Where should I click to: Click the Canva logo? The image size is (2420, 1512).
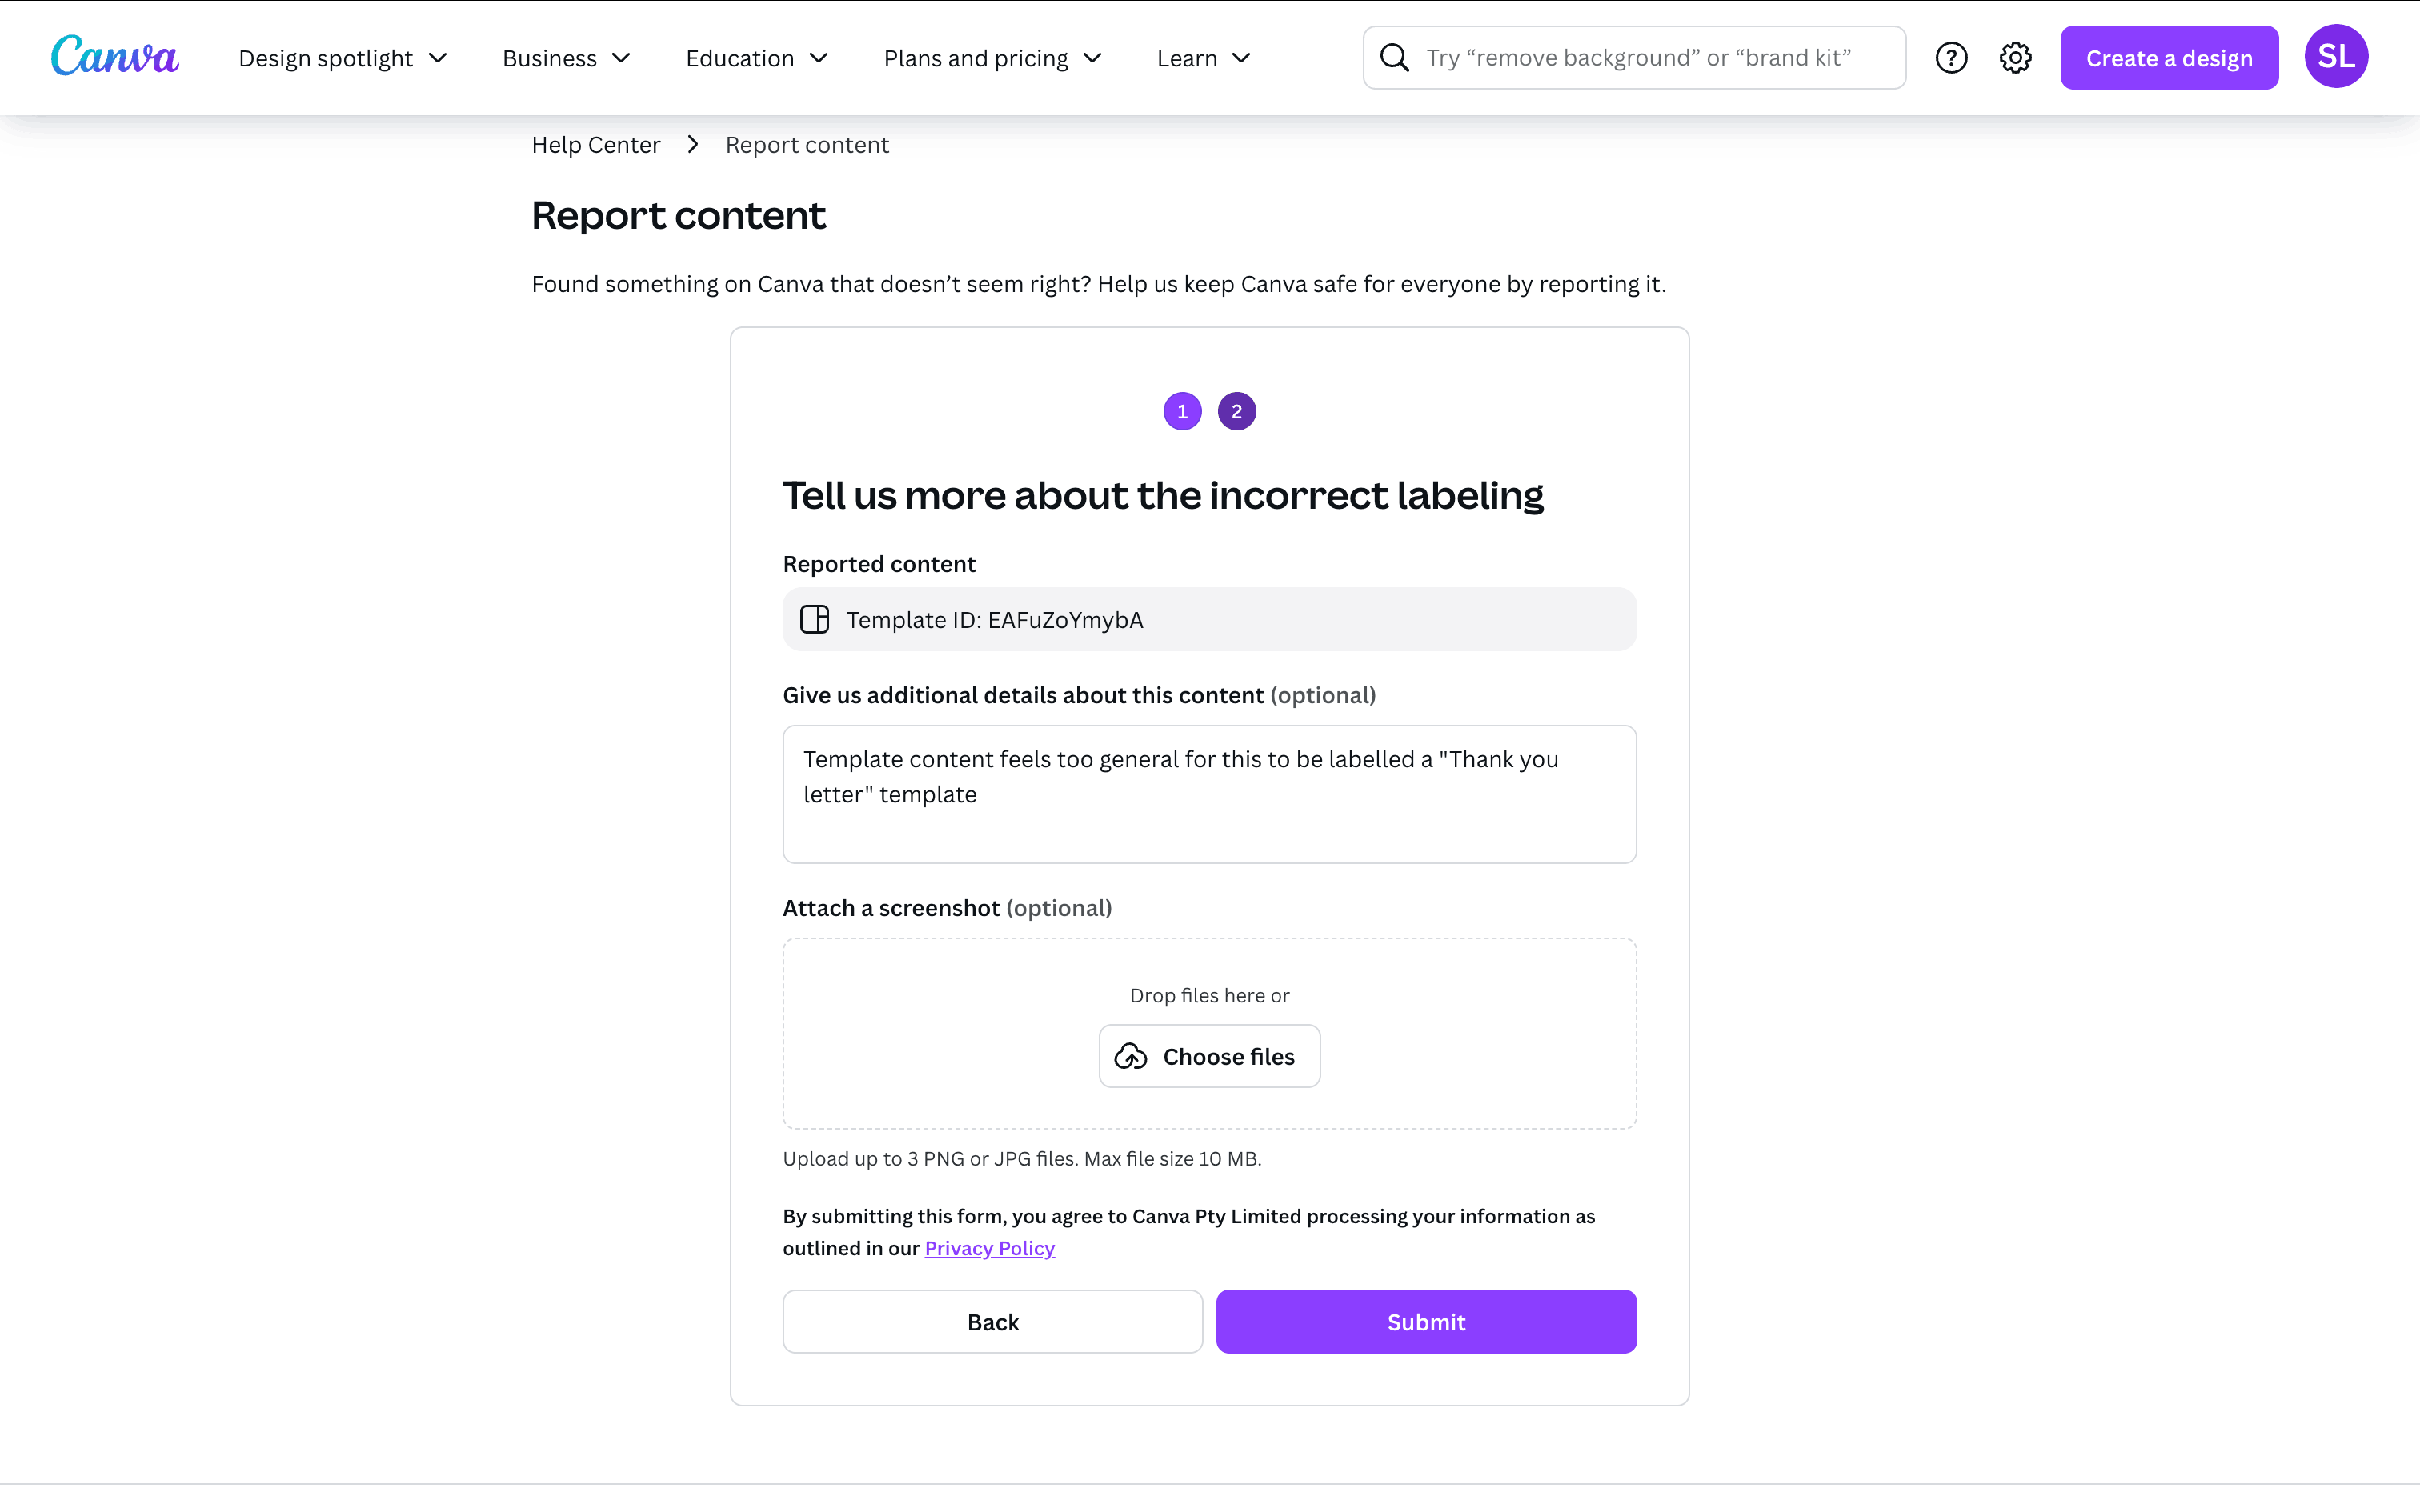click(115, 56)
